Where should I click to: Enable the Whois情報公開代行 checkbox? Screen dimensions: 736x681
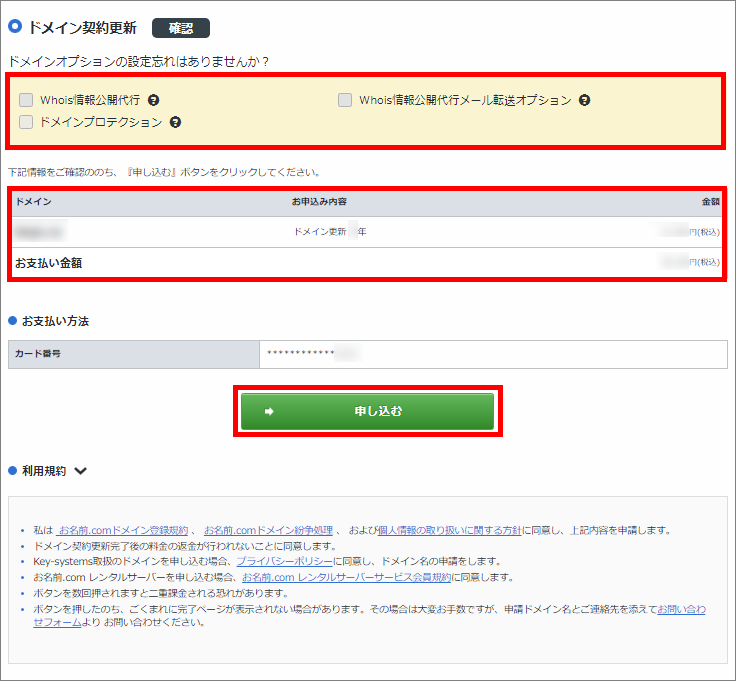(26, 100)
